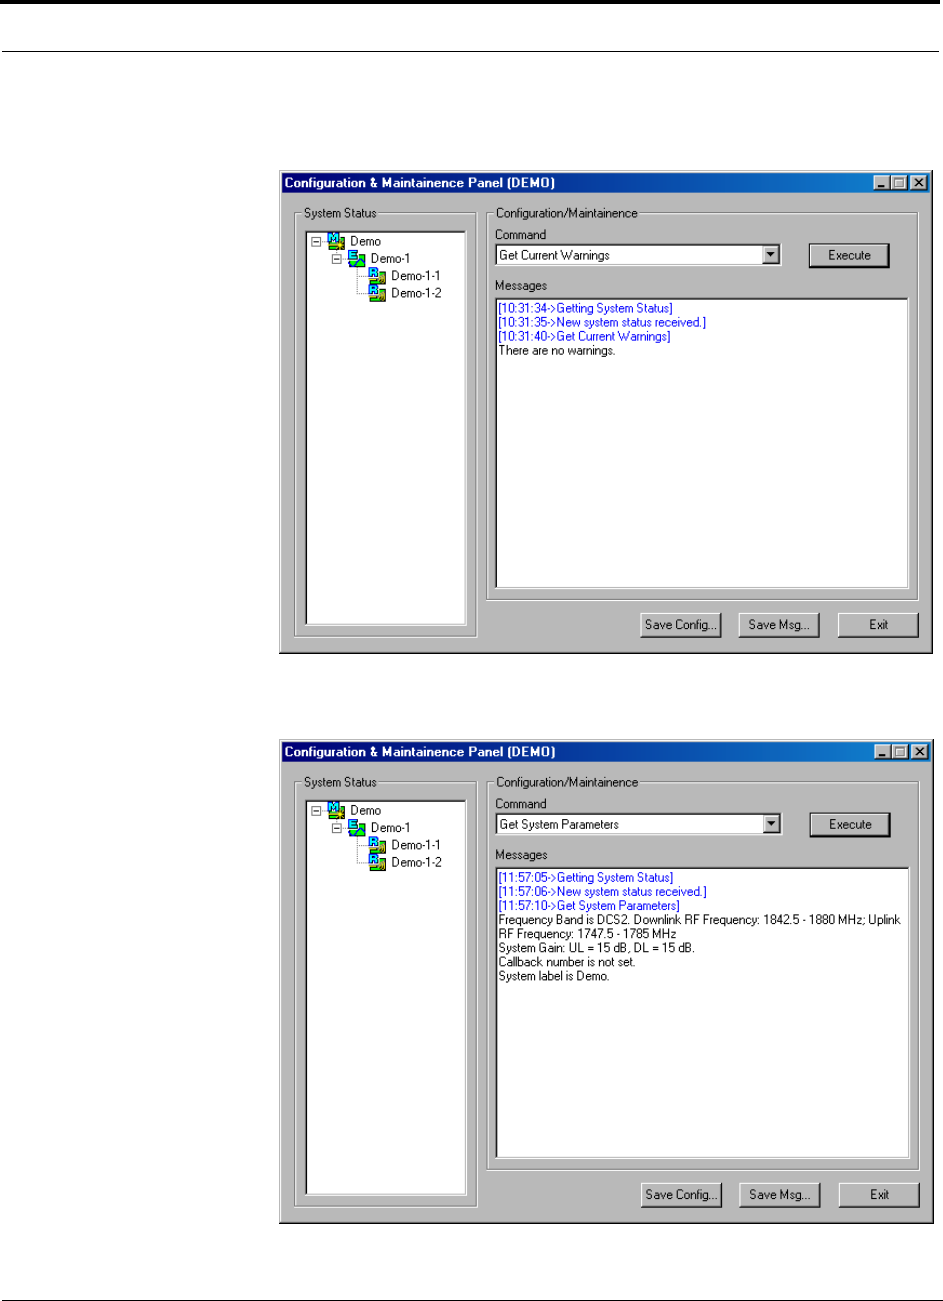Close the upper Configuration panel window
The height and width of the screenshot is (1301, 943).
click(918, 183)
